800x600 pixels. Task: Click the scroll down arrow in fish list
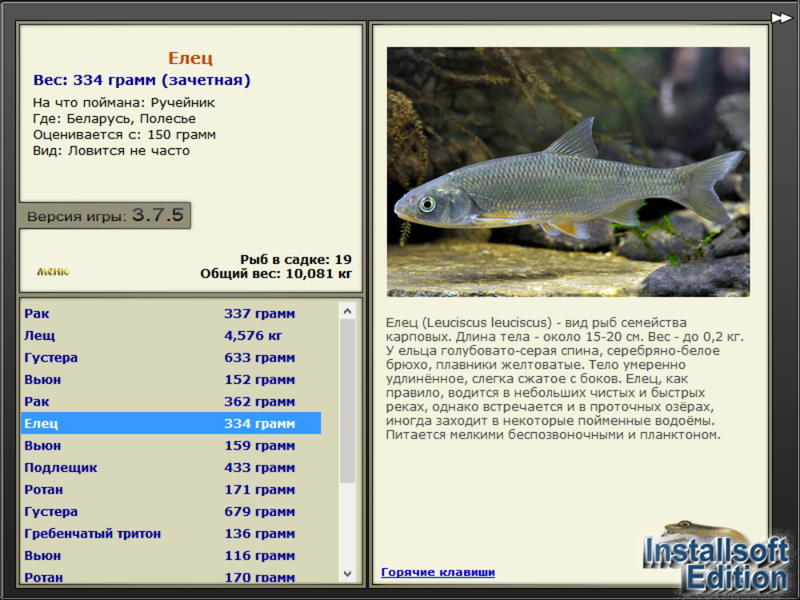(x=347, y=574)
